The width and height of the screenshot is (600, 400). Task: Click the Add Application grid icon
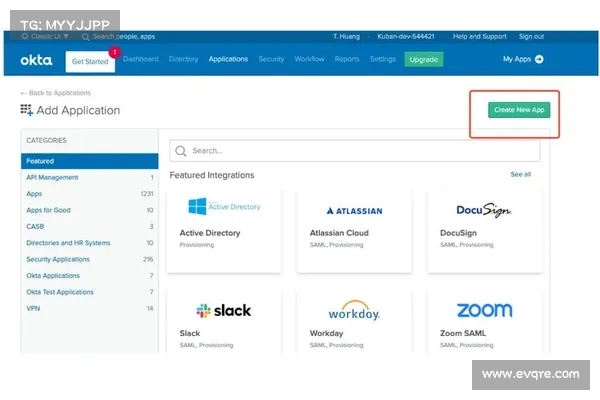(26, 110)
